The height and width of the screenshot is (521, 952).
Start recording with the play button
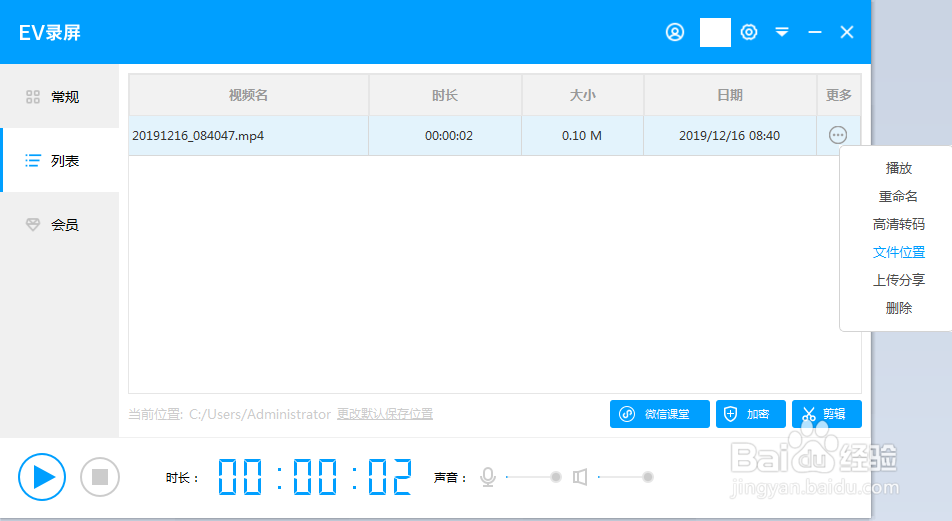tap(42, 477)
